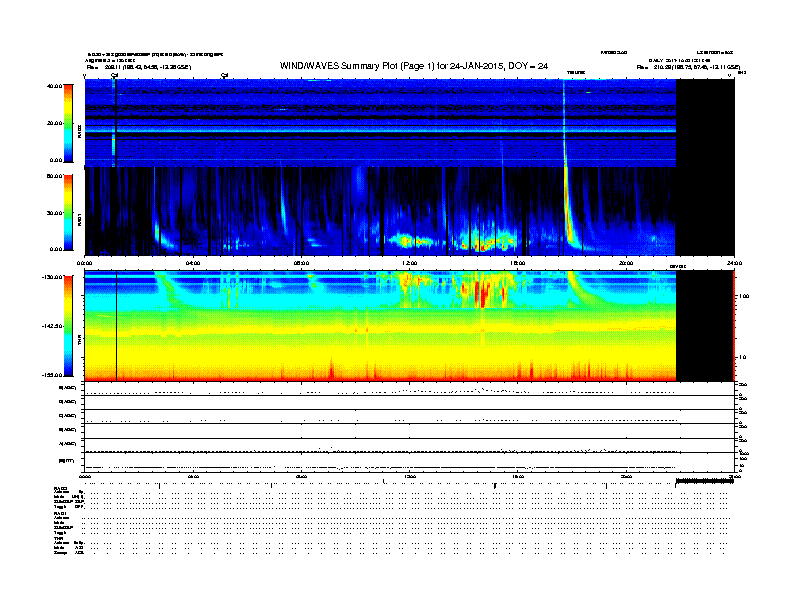
Task: Click the TNR color scale bar
Action: 68,326
